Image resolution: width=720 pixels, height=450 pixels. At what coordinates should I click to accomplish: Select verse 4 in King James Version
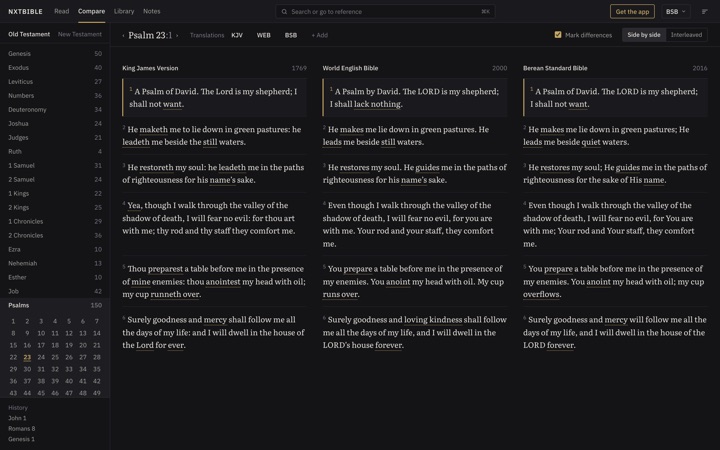pyautogui.click(x=214, y=218)
